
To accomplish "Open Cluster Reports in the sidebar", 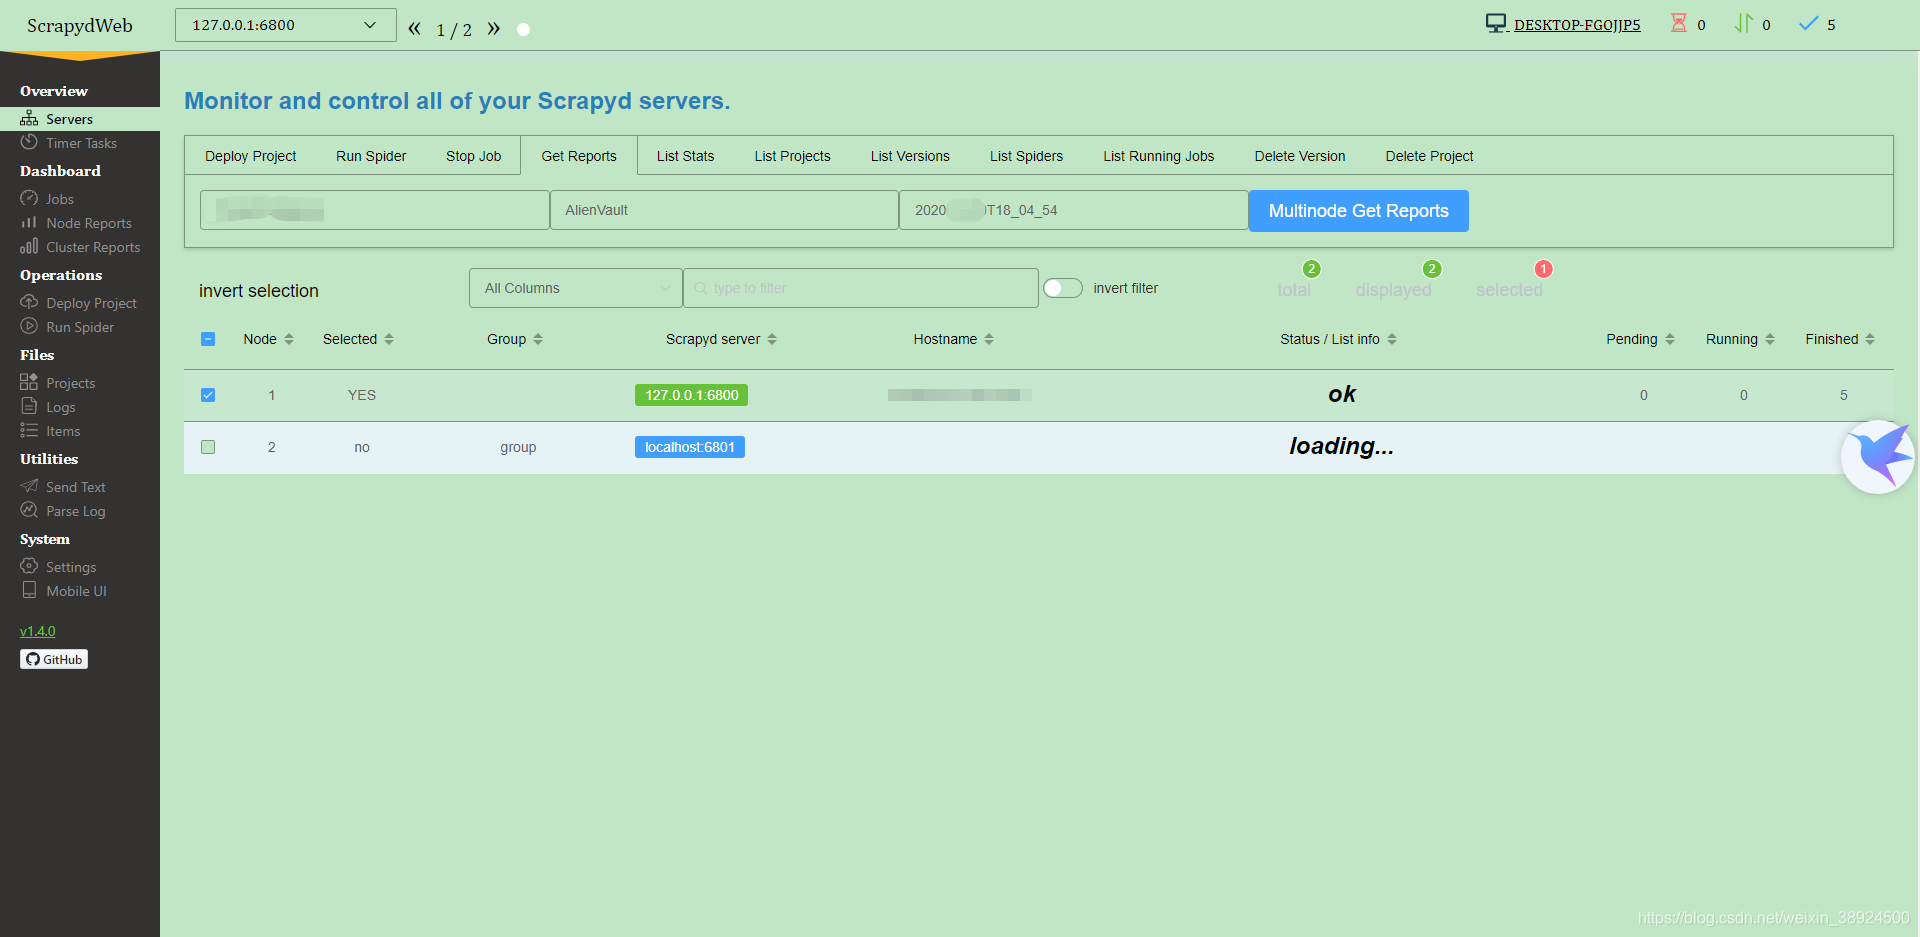I will point(91,247).
